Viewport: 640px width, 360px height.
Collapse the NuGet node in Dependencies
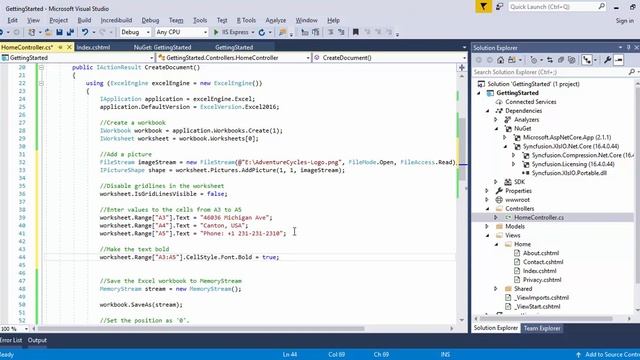[x=496, y=129]
